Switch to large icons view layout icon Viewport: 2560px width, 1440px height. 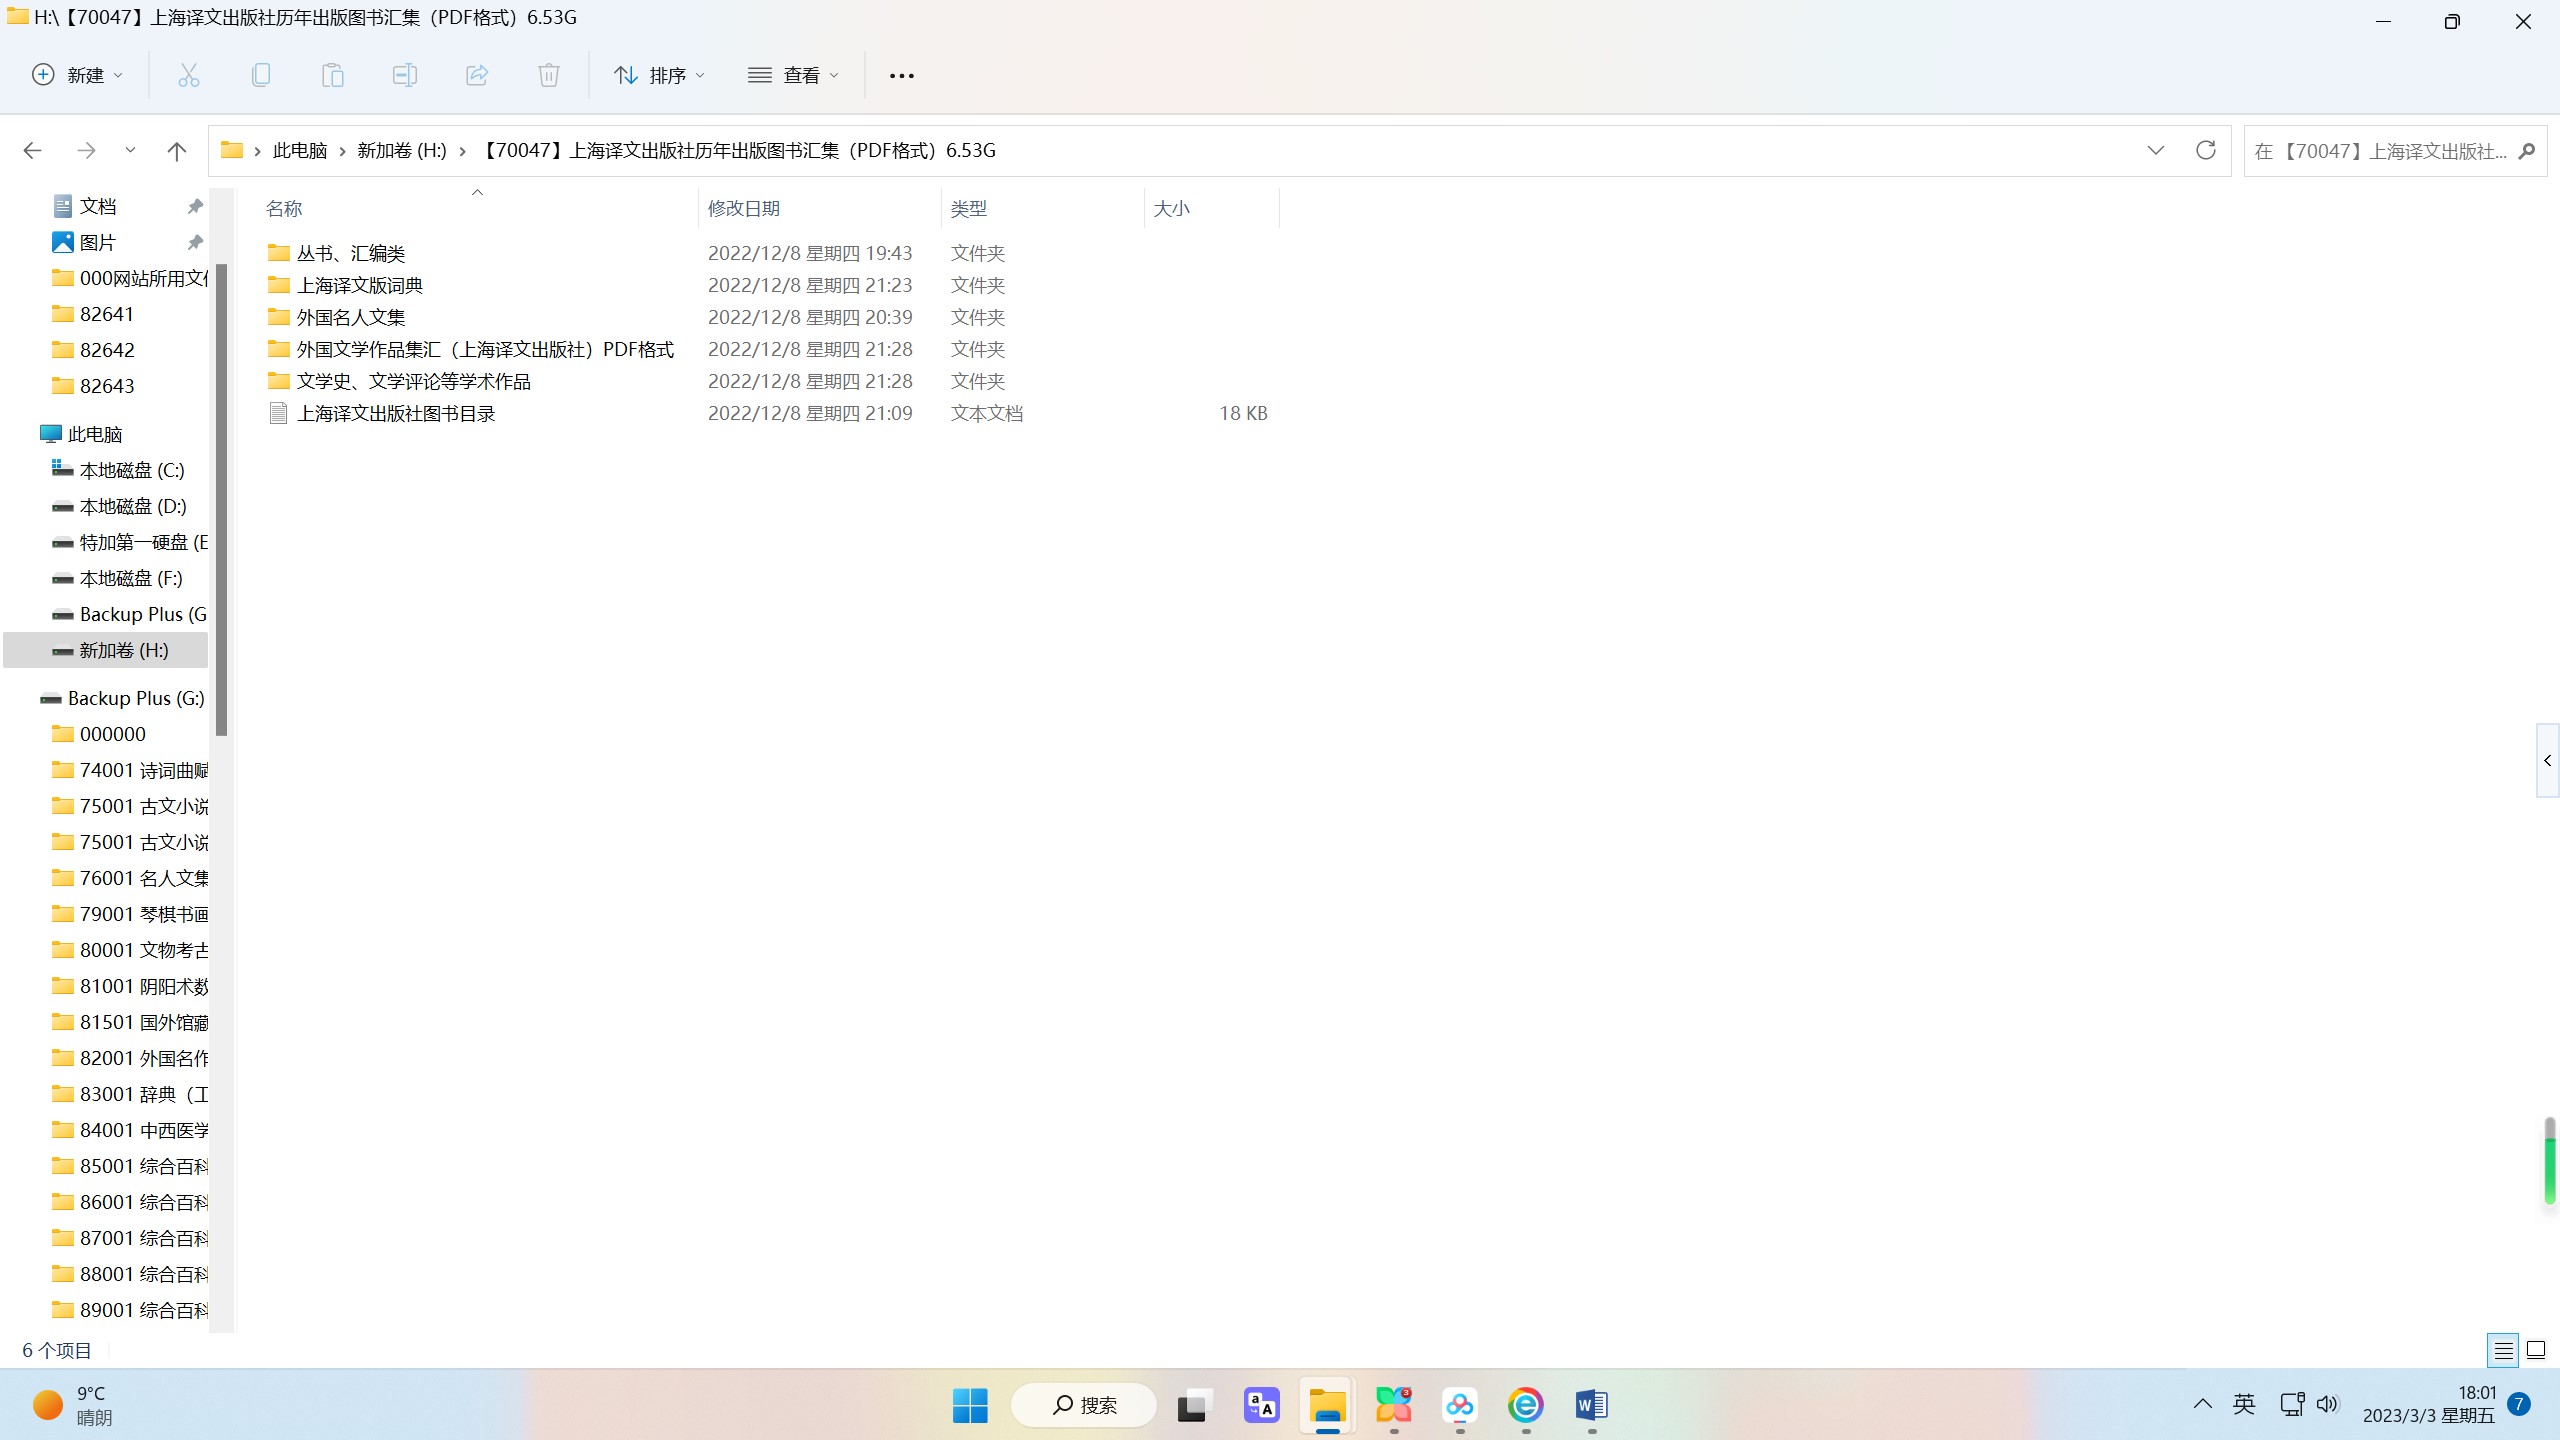tap(2536, 1350)
